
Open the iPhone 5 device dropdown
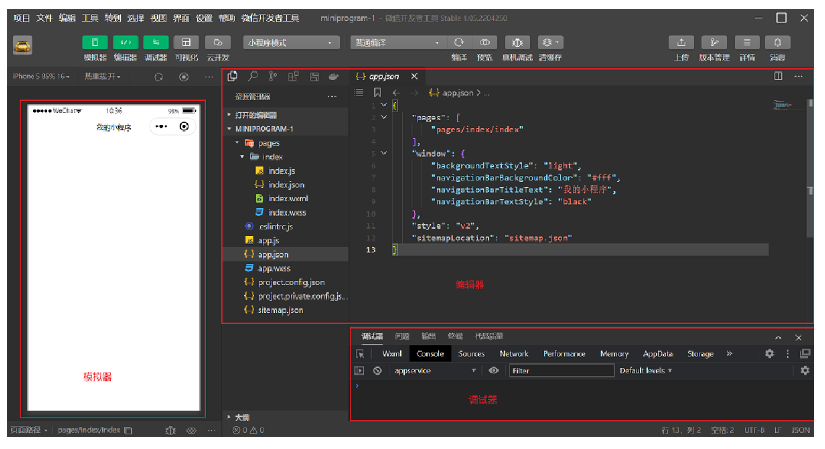[41, 76]
